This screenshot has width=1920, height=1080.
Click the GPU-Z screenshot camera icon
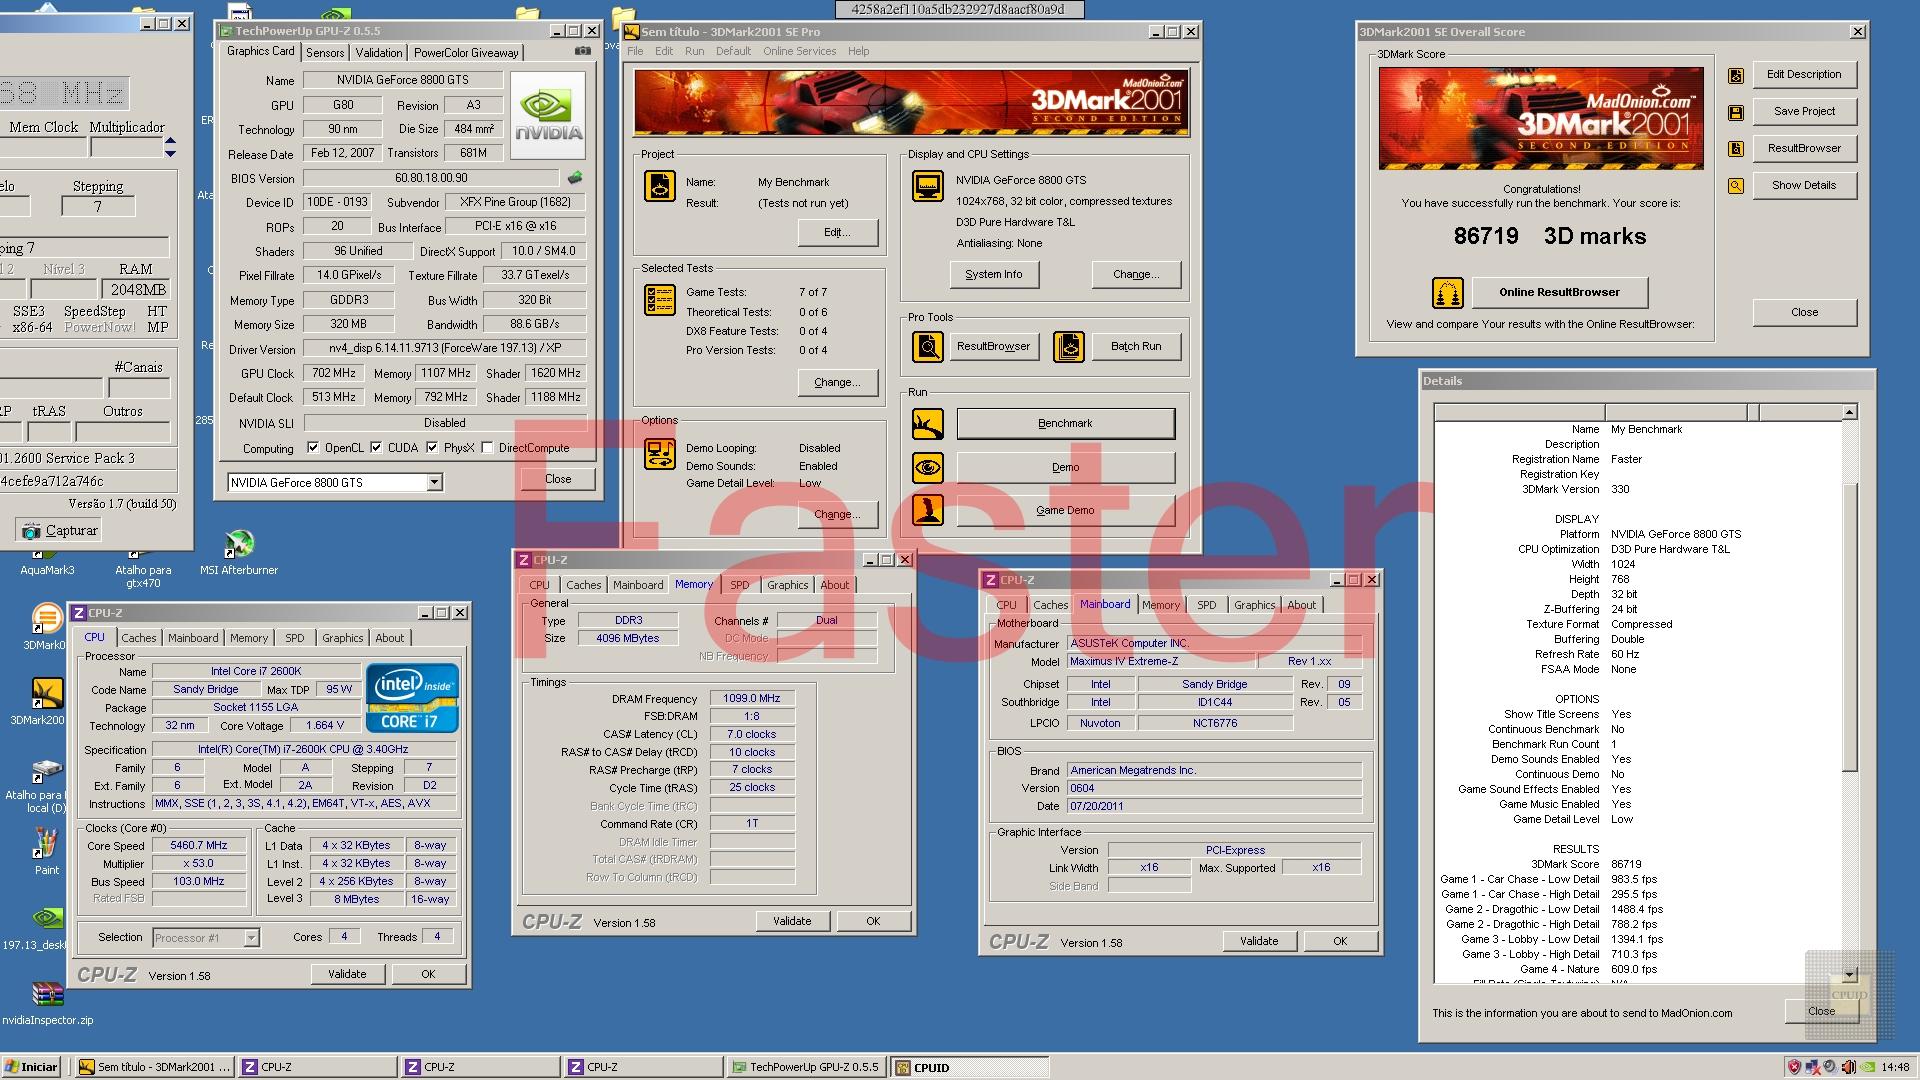click(582, 51)
